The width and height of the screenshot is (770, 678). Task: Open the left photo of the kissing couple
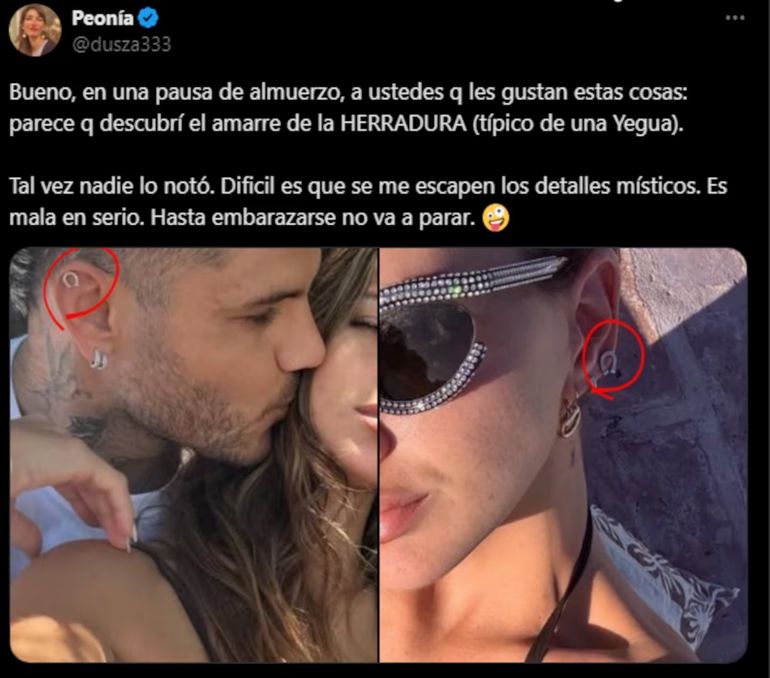193,455
